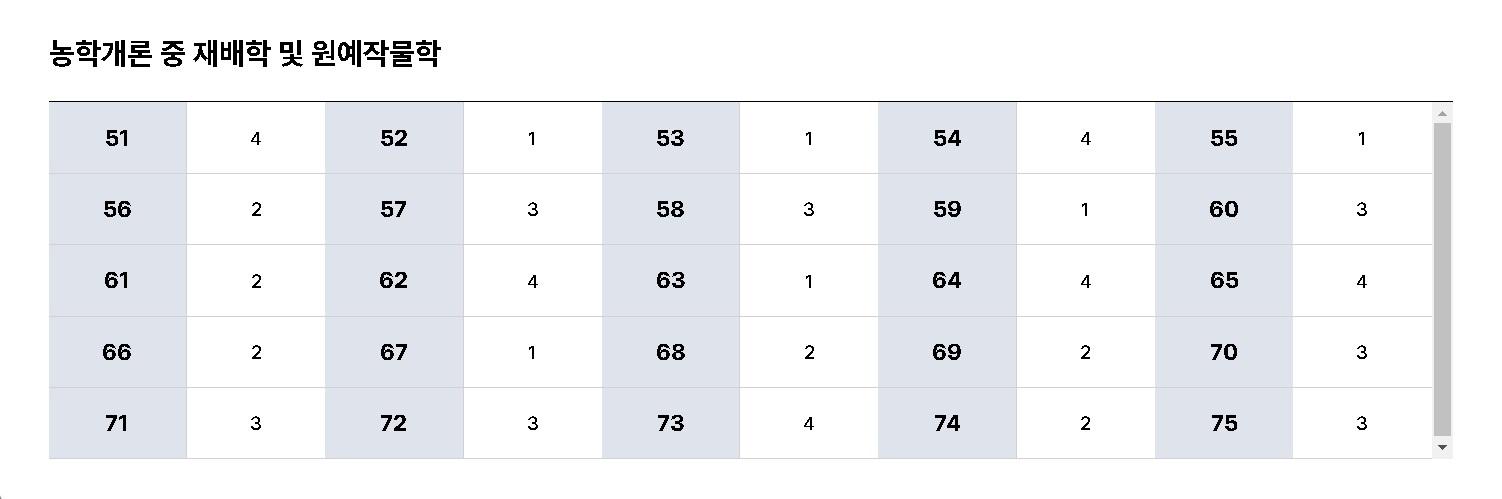Click the answer cell for question 71
1502x499 pixels.
click(256, 423)
